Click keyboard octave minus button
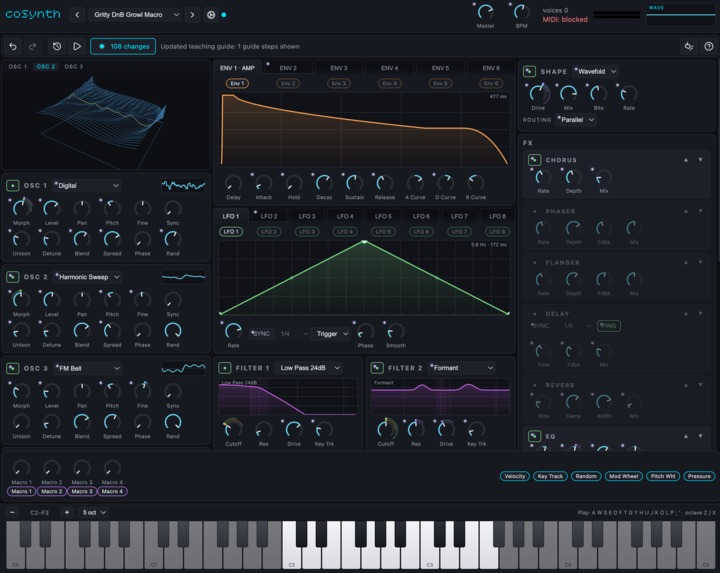 click(x=12, y=512)
